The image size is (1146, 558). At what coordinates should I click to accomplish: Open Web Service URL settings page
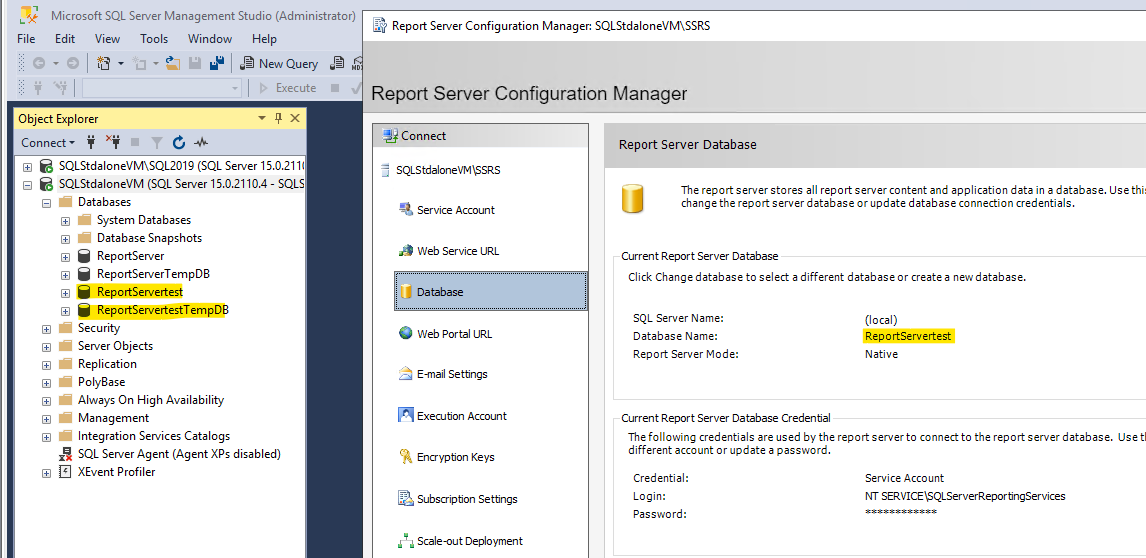tap(448, 251)
